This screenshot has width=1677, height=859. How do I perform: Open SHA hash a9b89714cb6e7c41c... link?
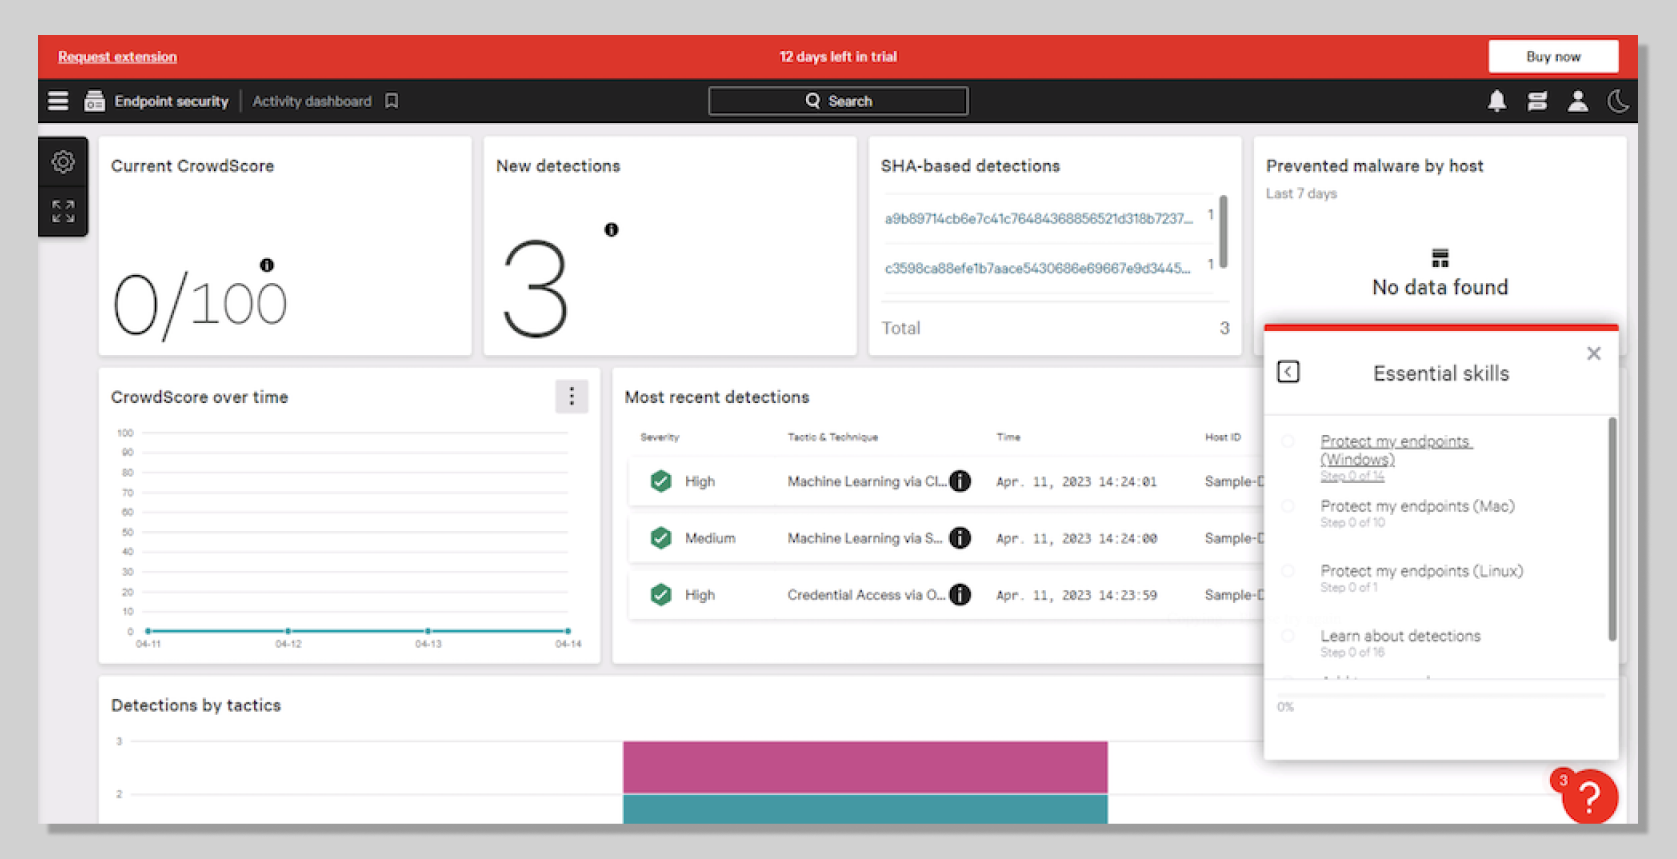pos(1038,219)
